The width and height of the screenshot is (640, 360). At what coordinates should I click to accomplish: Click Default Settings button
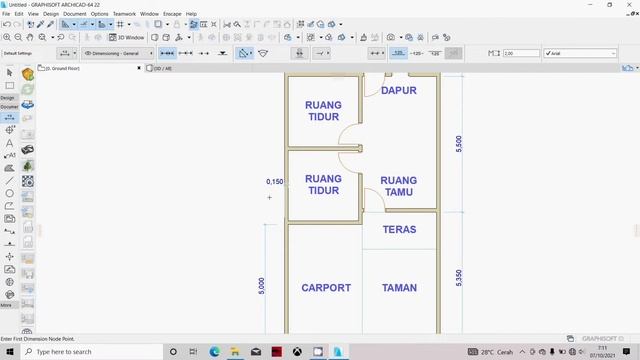click(x=18, y=53)
